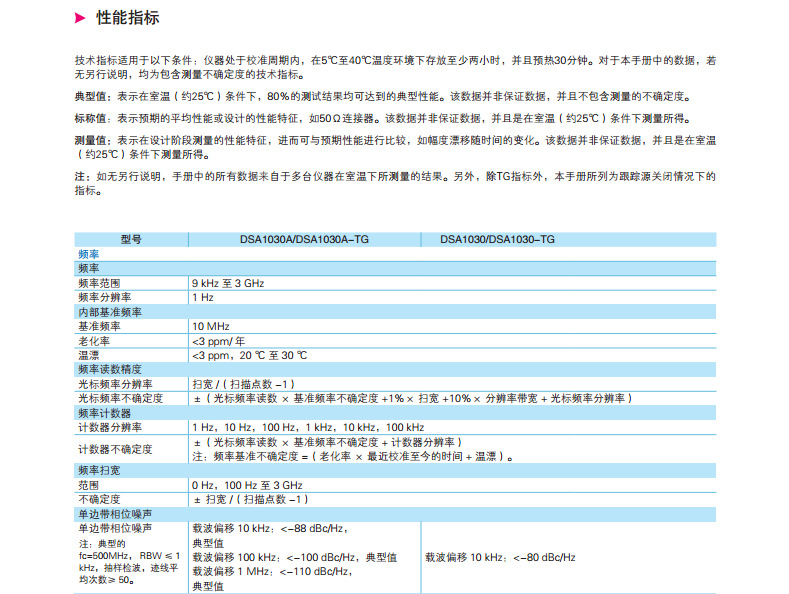Select the value 9 kHz 至 3 GHz

tap(228, 283)
